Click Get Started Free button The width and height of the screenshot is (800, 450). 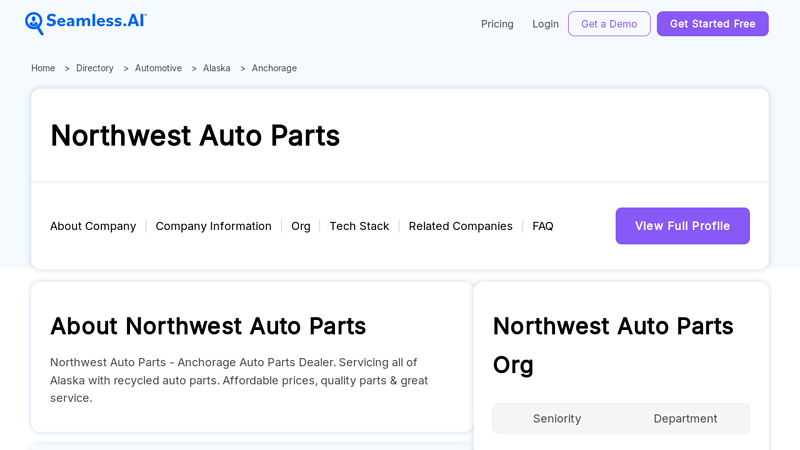pos(712,24)
